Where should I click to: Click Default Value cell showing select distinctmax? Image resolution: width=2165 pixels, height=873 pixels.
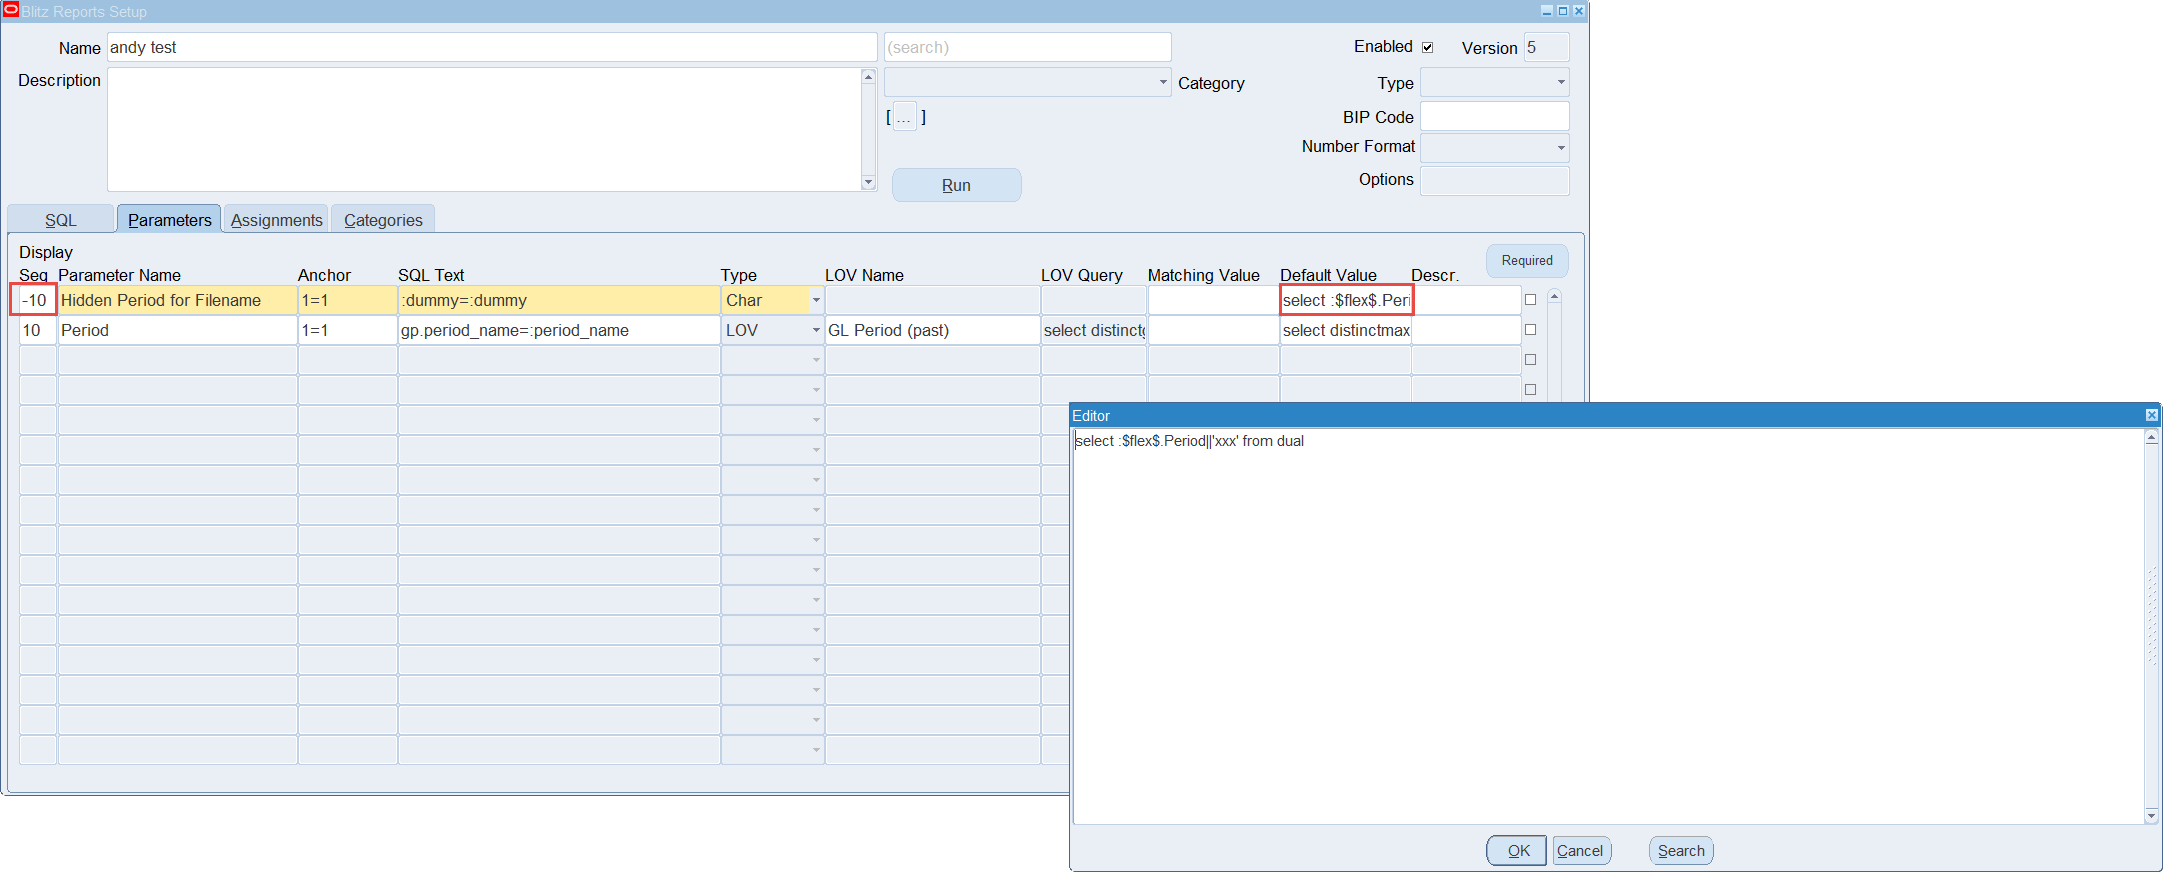pos(1346,330)
